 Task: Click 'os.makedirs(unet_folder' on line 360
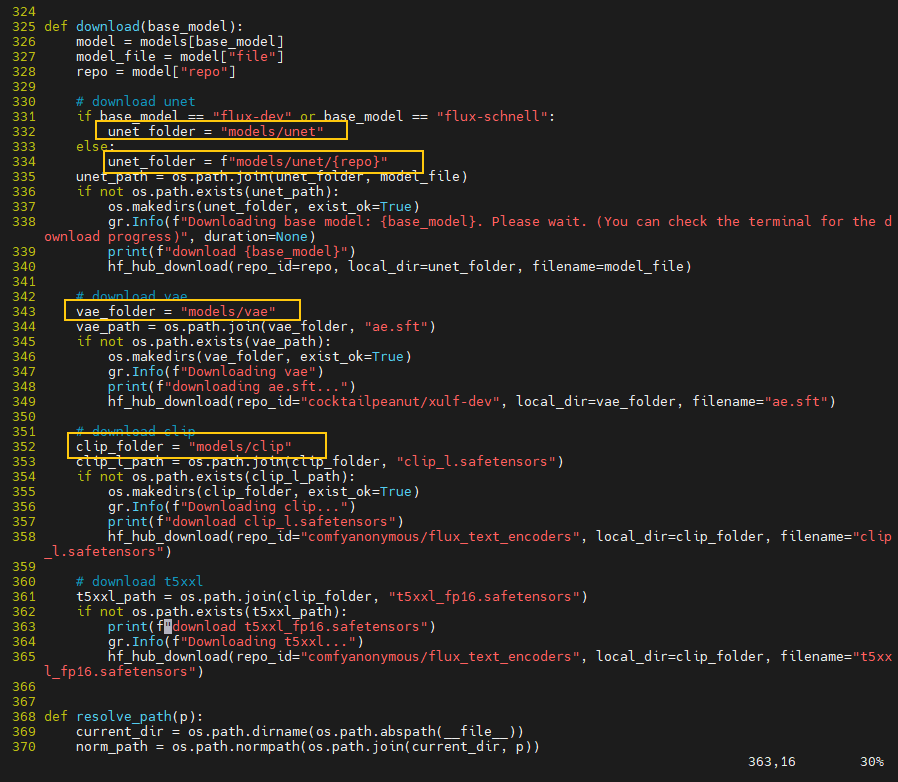200,206
